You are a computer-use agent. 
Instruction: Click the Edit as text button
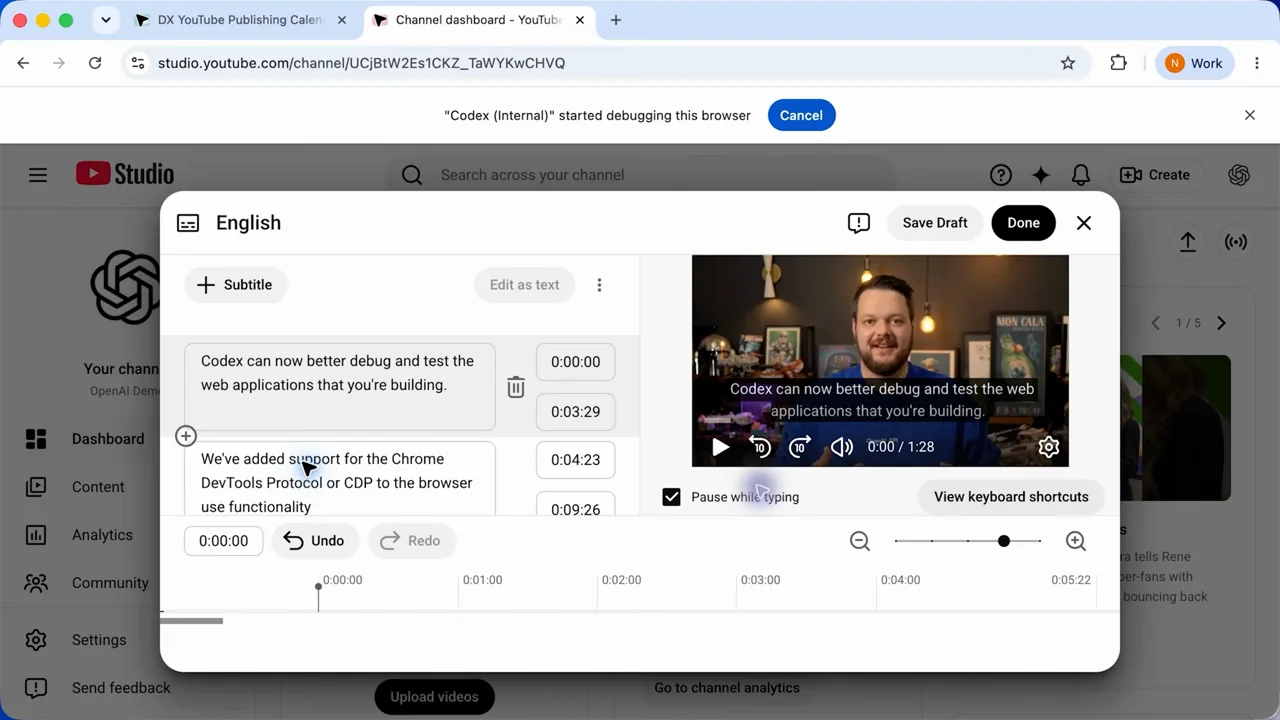click(525, 285)
